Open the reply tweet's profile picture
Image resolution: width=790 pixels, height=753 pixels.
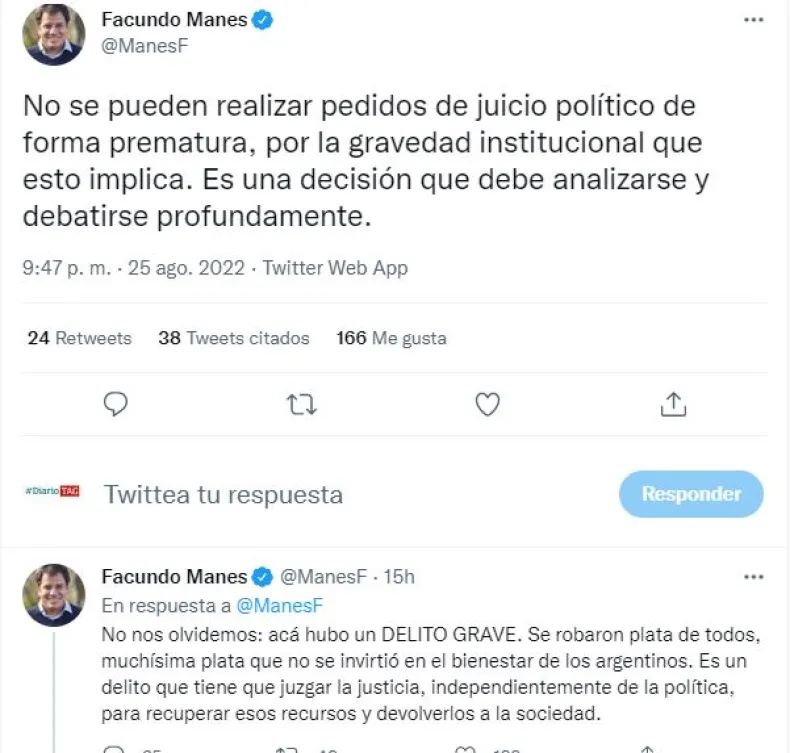point(52,593)
